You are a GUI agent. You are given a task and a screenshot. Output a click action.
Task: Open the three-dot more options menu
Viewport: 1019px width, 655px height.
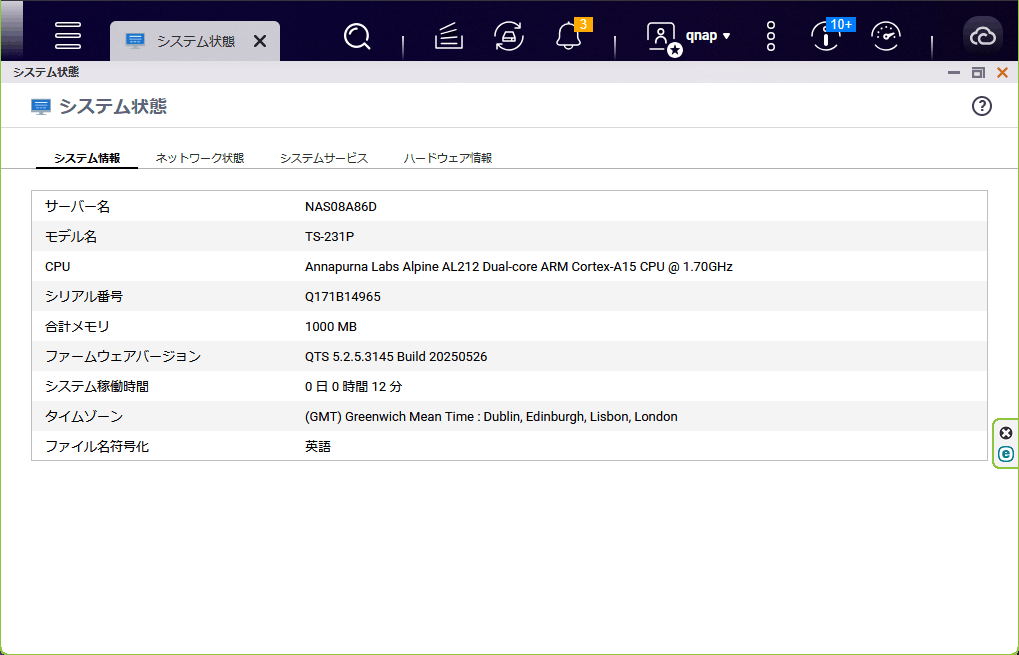(x=771, y=36)
